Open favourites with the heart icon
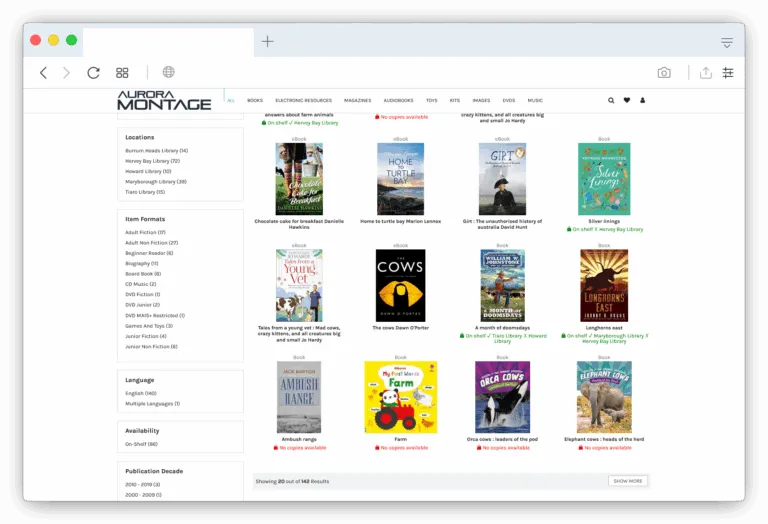 tap(627, 100)
